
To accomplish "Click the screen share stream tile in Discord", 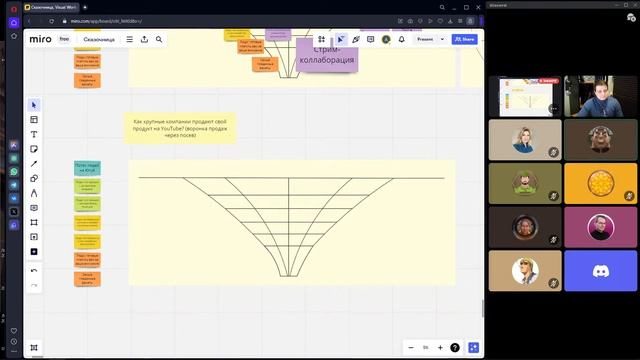I will [x=525, y=97].
